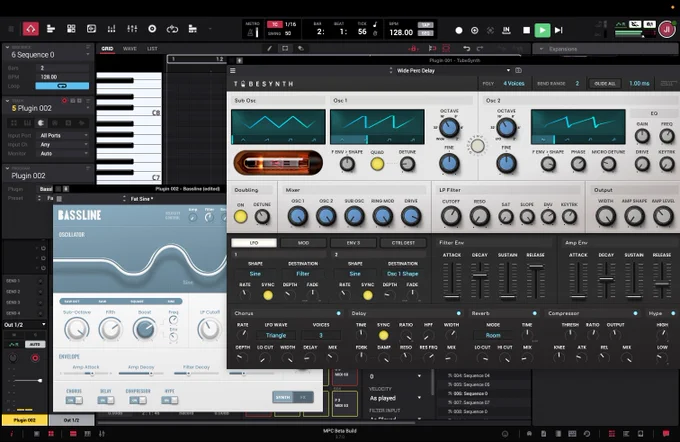
Task: Select the MOD tab in TubeSynth
Action: (303, 243)
